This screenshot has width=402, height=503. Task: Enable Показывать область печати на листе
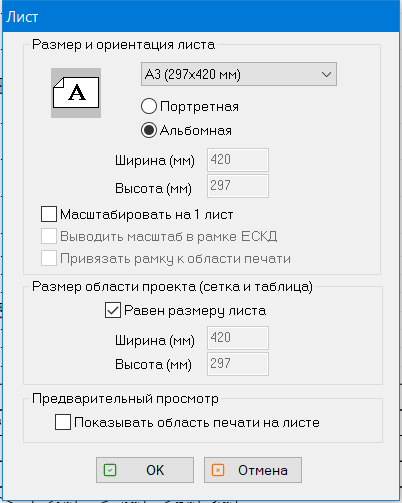[x=63, y=422]
